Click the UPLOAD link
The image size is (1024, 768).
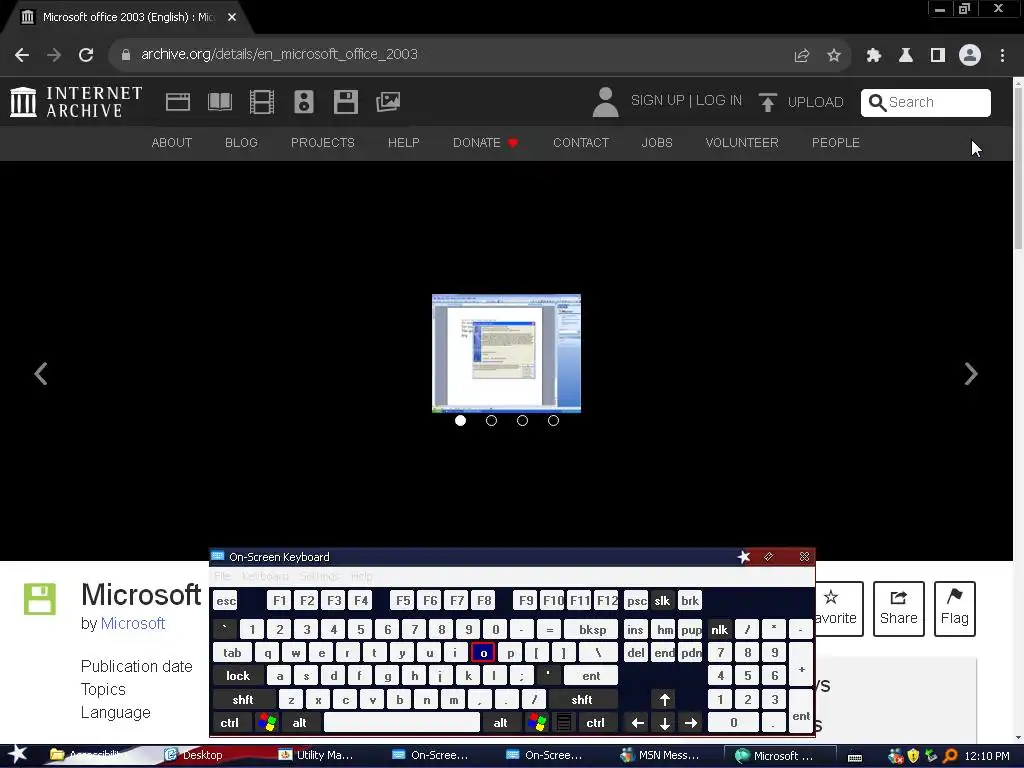point(816,102)
